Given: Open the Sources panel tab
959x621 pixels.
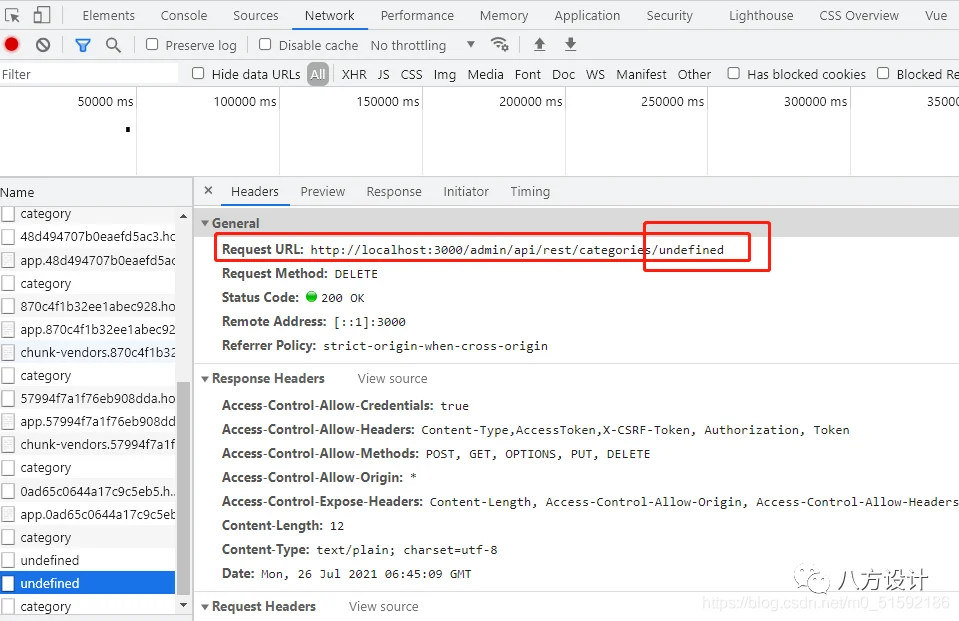Looking at the screenshot, I should coord(256,15).
